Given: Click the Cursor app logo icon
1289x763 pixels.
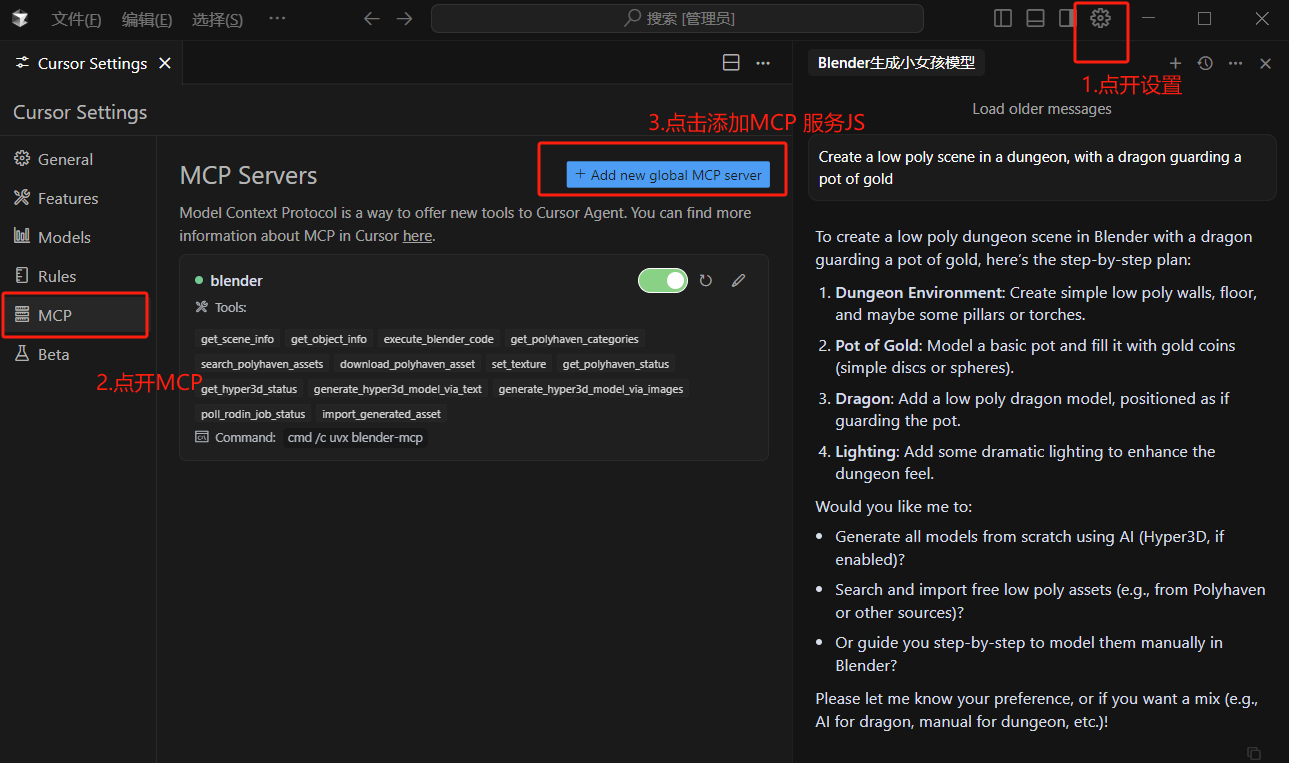Looking at the screenshot, I should (x=20, y=18).
